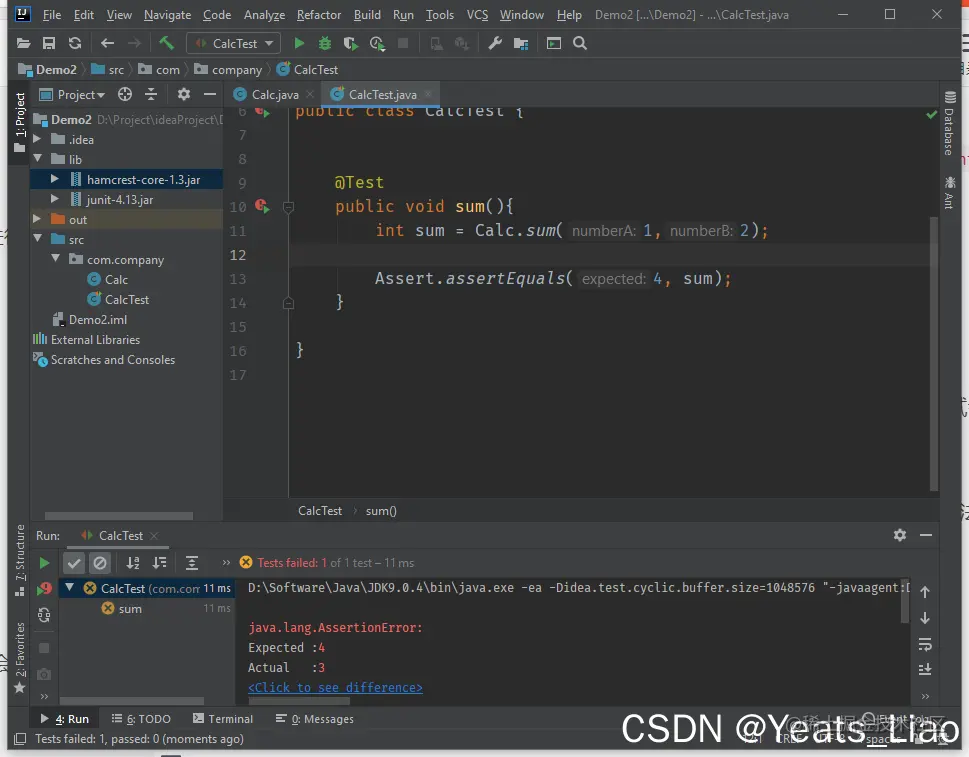
Task: Toggle Show Passed tests checkmark button
Action: 74,563
